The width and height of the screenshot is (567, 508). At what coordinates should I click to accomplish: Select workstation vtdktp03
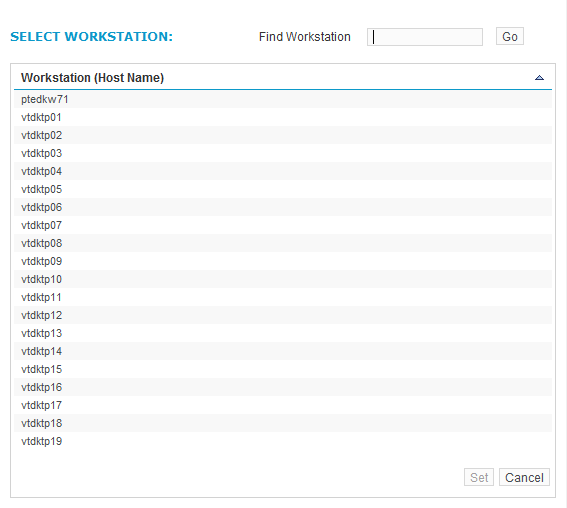point(283,153)
